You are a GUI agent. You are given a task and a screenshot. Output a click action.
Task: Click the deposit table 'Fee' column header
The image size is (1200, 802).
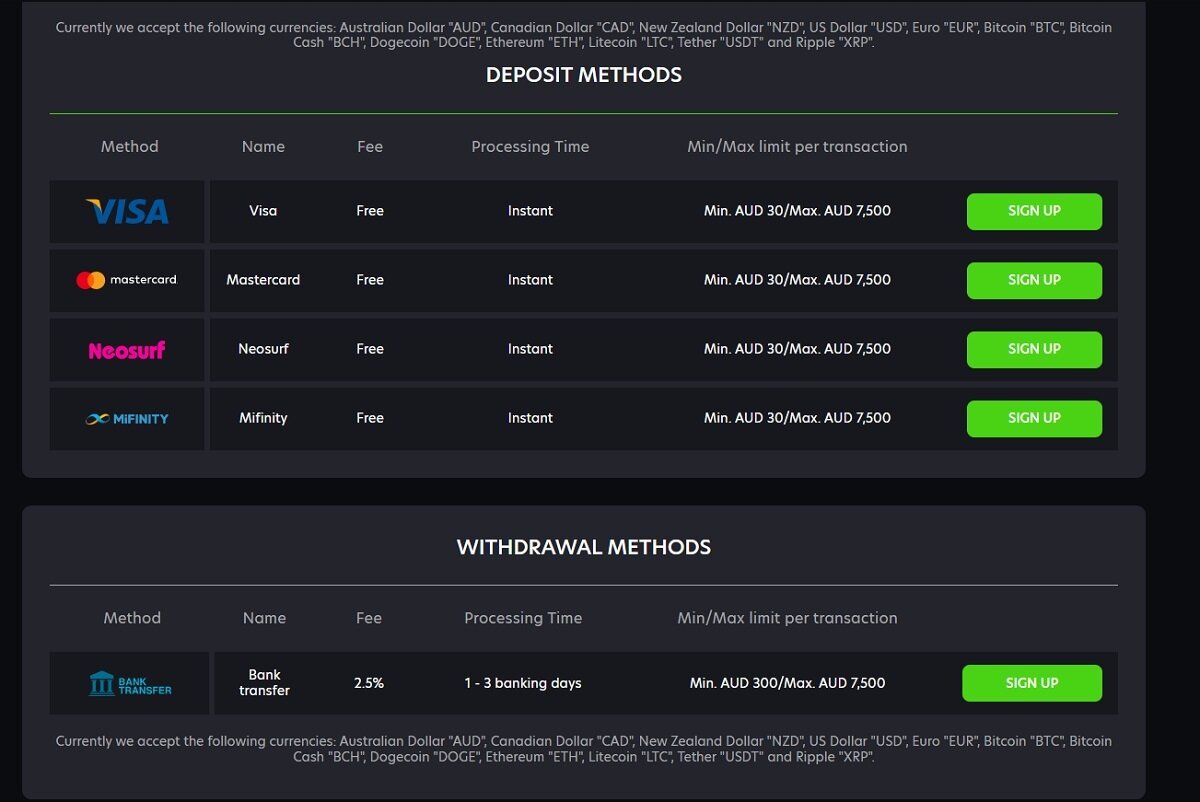(x=370, y=146)
